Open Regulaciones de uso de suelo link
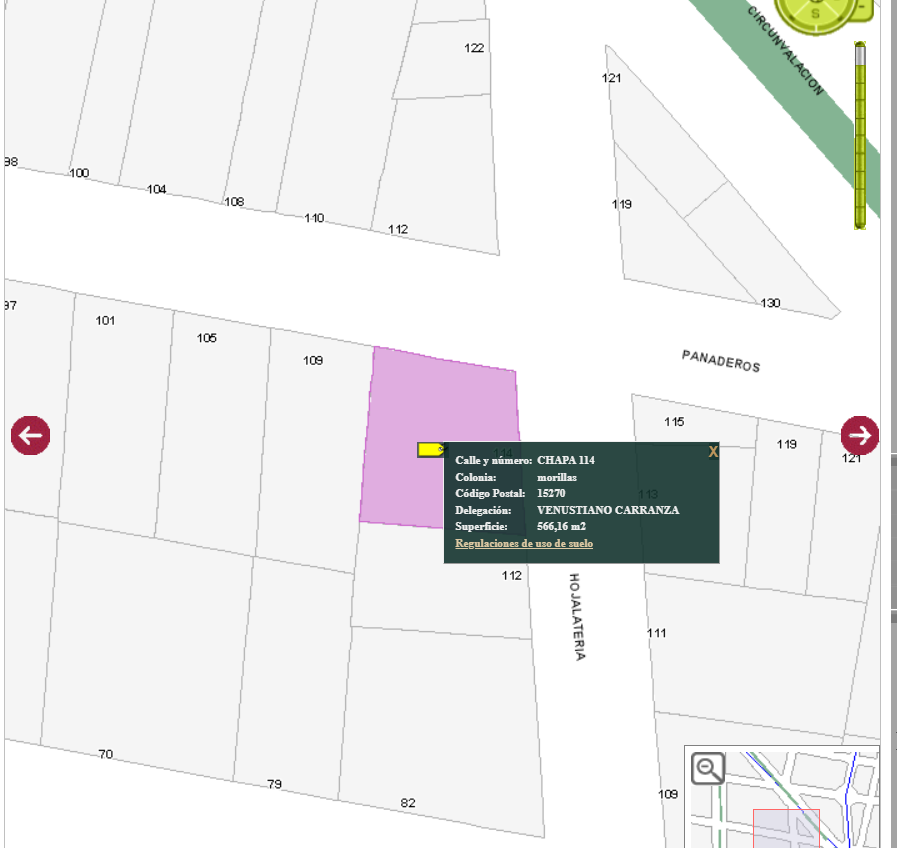 [524, 543]
